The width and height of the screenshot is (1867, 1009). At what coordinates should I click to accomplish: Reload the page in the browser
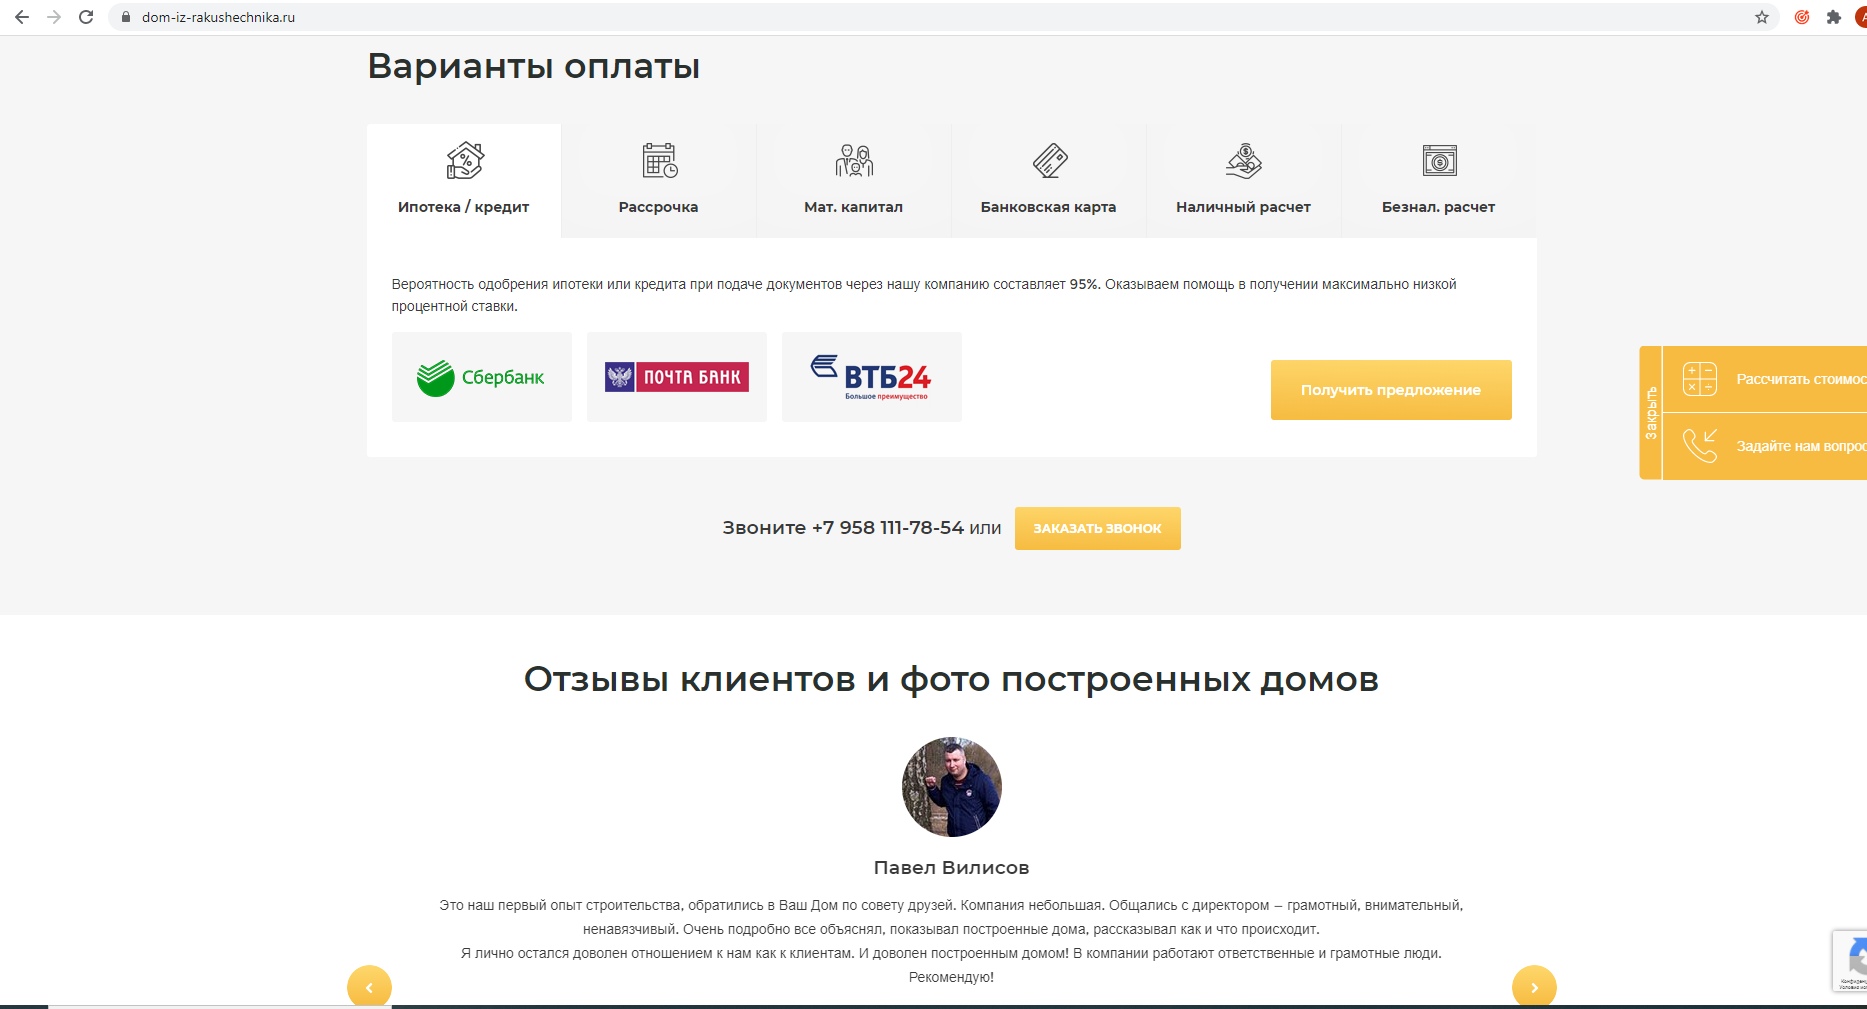tap(86, 17)
